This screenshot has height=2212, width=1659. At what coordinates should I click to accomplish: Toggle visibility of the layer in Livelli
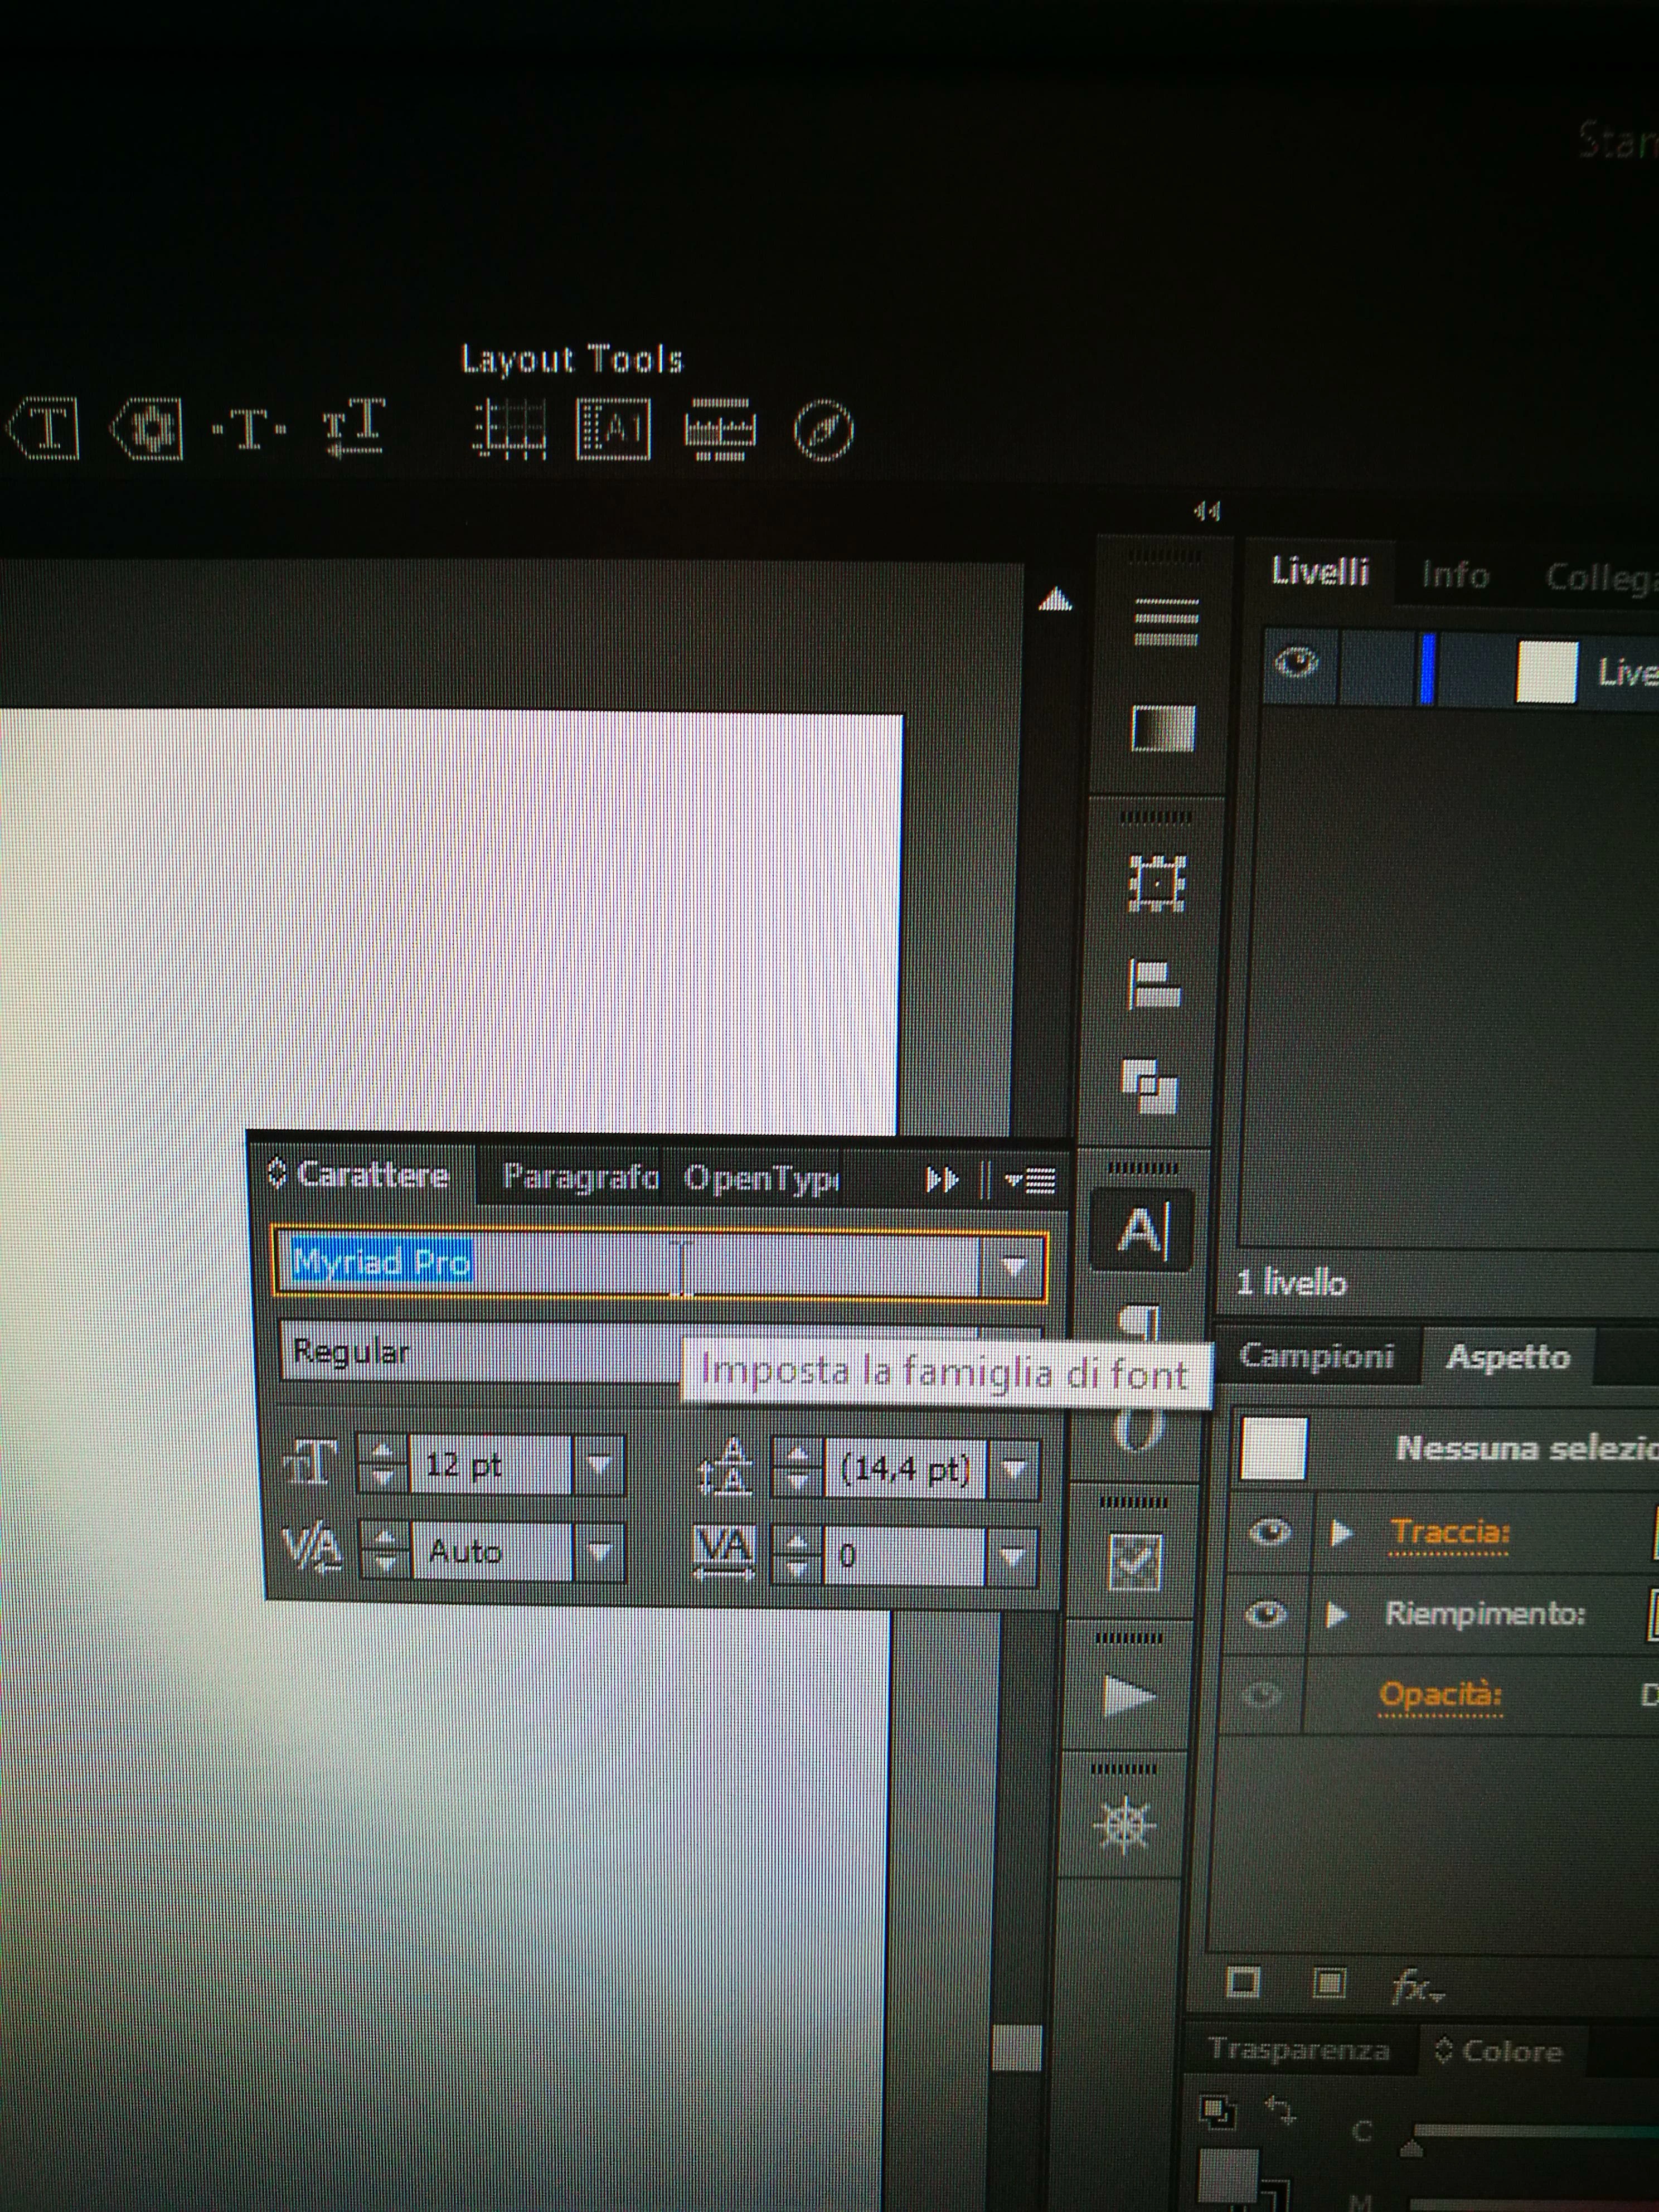click(x=1297, y=663)
